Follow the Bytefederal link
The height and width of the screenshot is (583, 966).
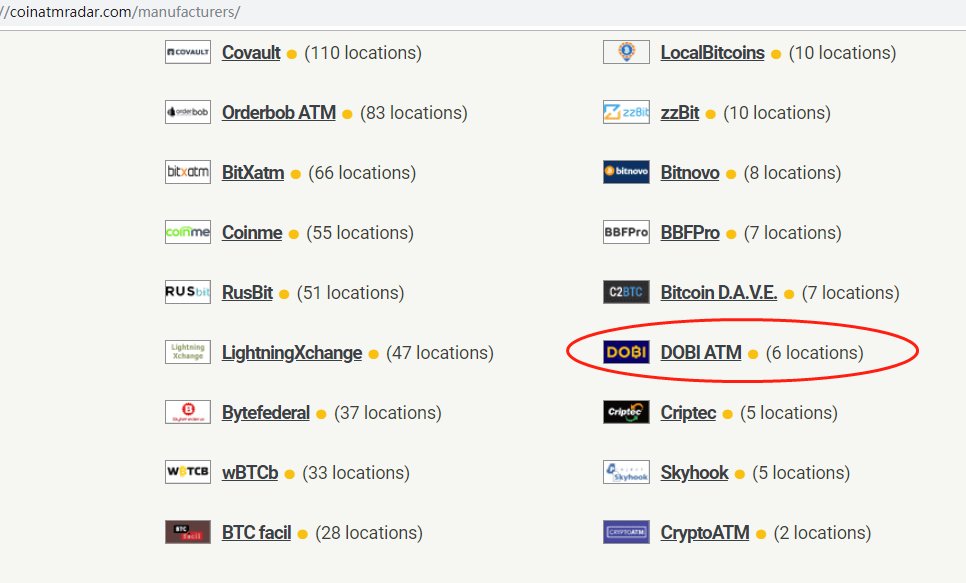click(x=266, y=413)
